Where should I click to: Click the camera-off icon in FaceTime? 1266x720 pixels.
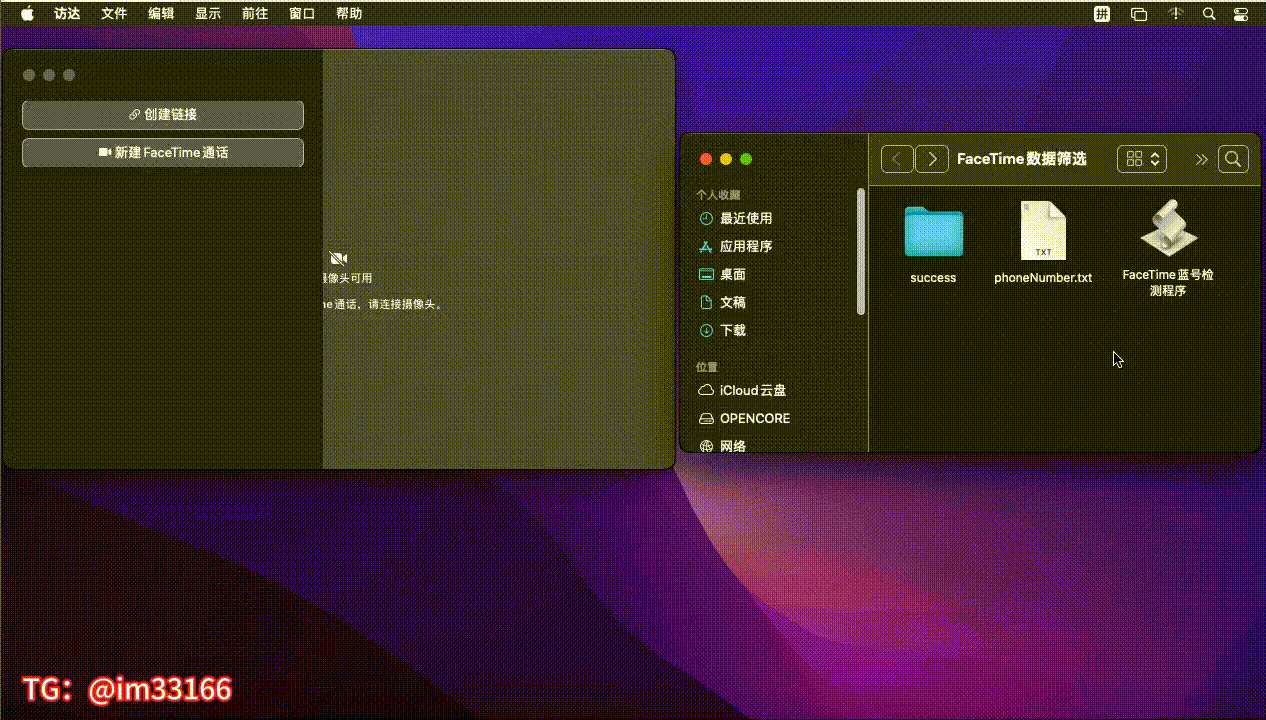pyautogui.click(x=338, y=258)
